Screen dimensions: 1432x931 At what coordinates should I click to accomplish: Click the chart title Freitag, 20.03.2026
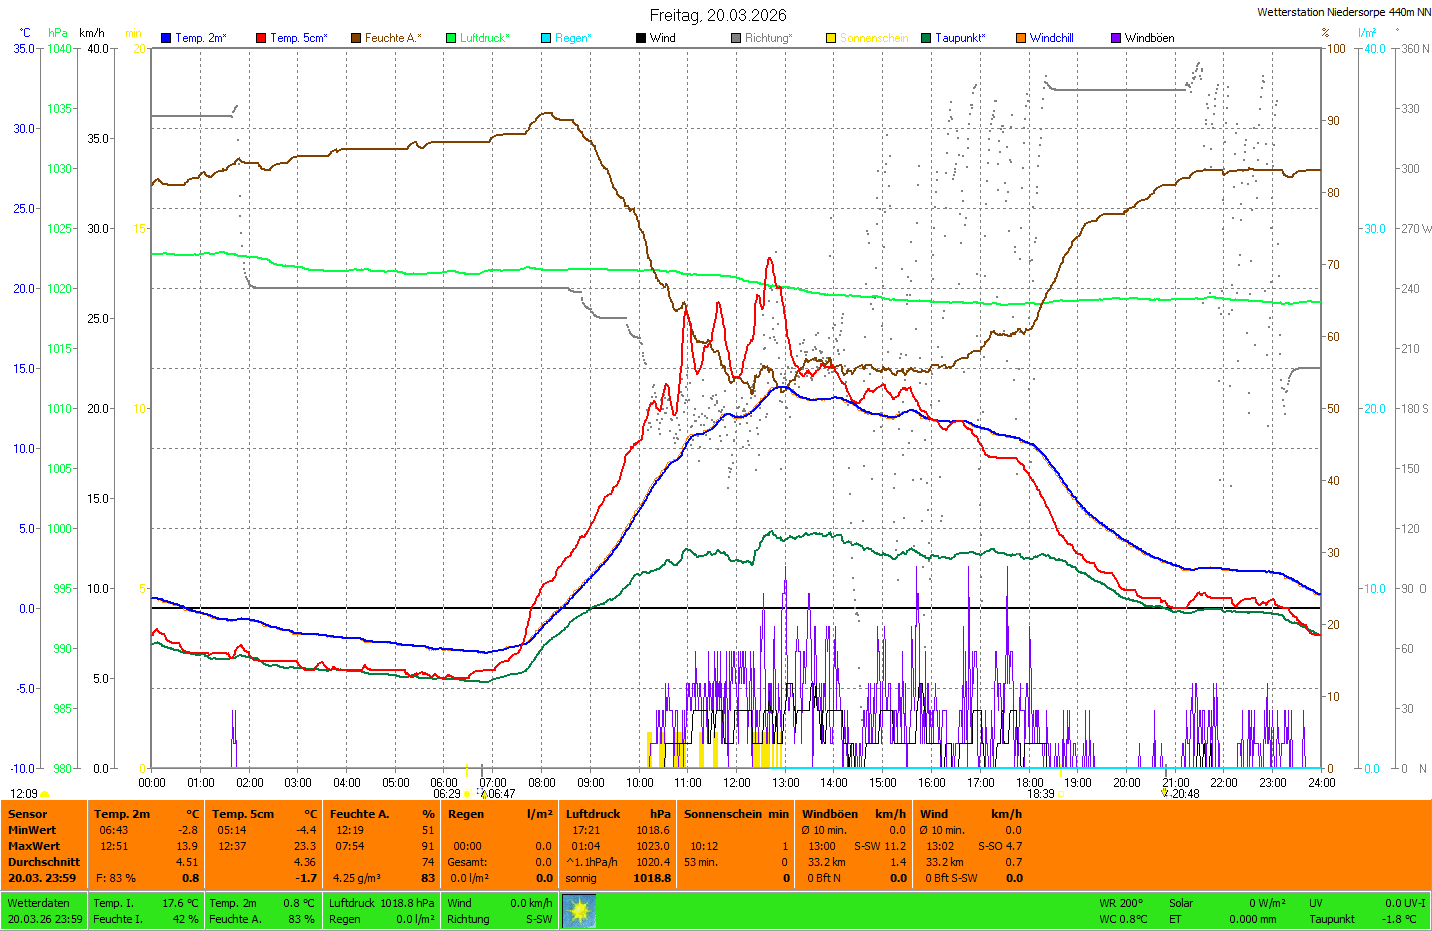click(718, 15)
